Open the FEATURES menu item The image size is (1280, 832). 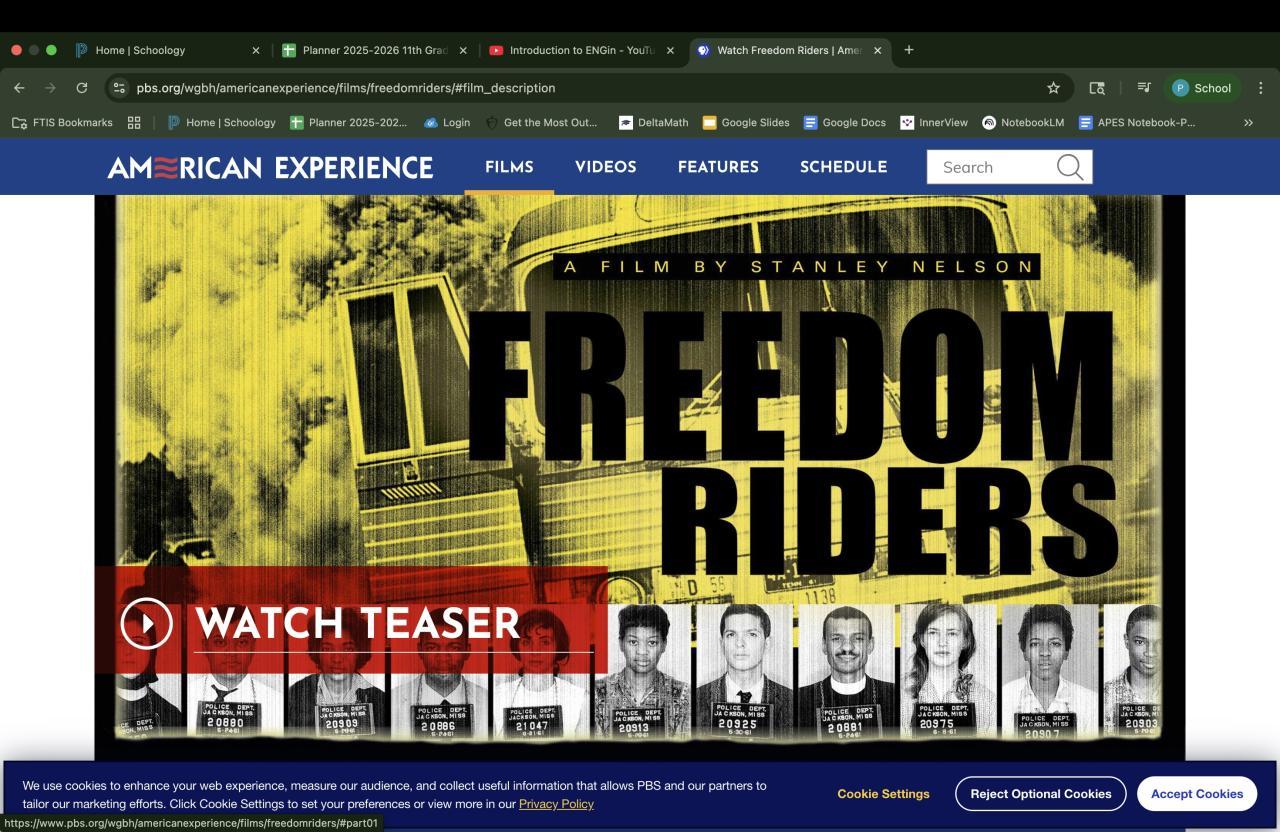[718, 167]
